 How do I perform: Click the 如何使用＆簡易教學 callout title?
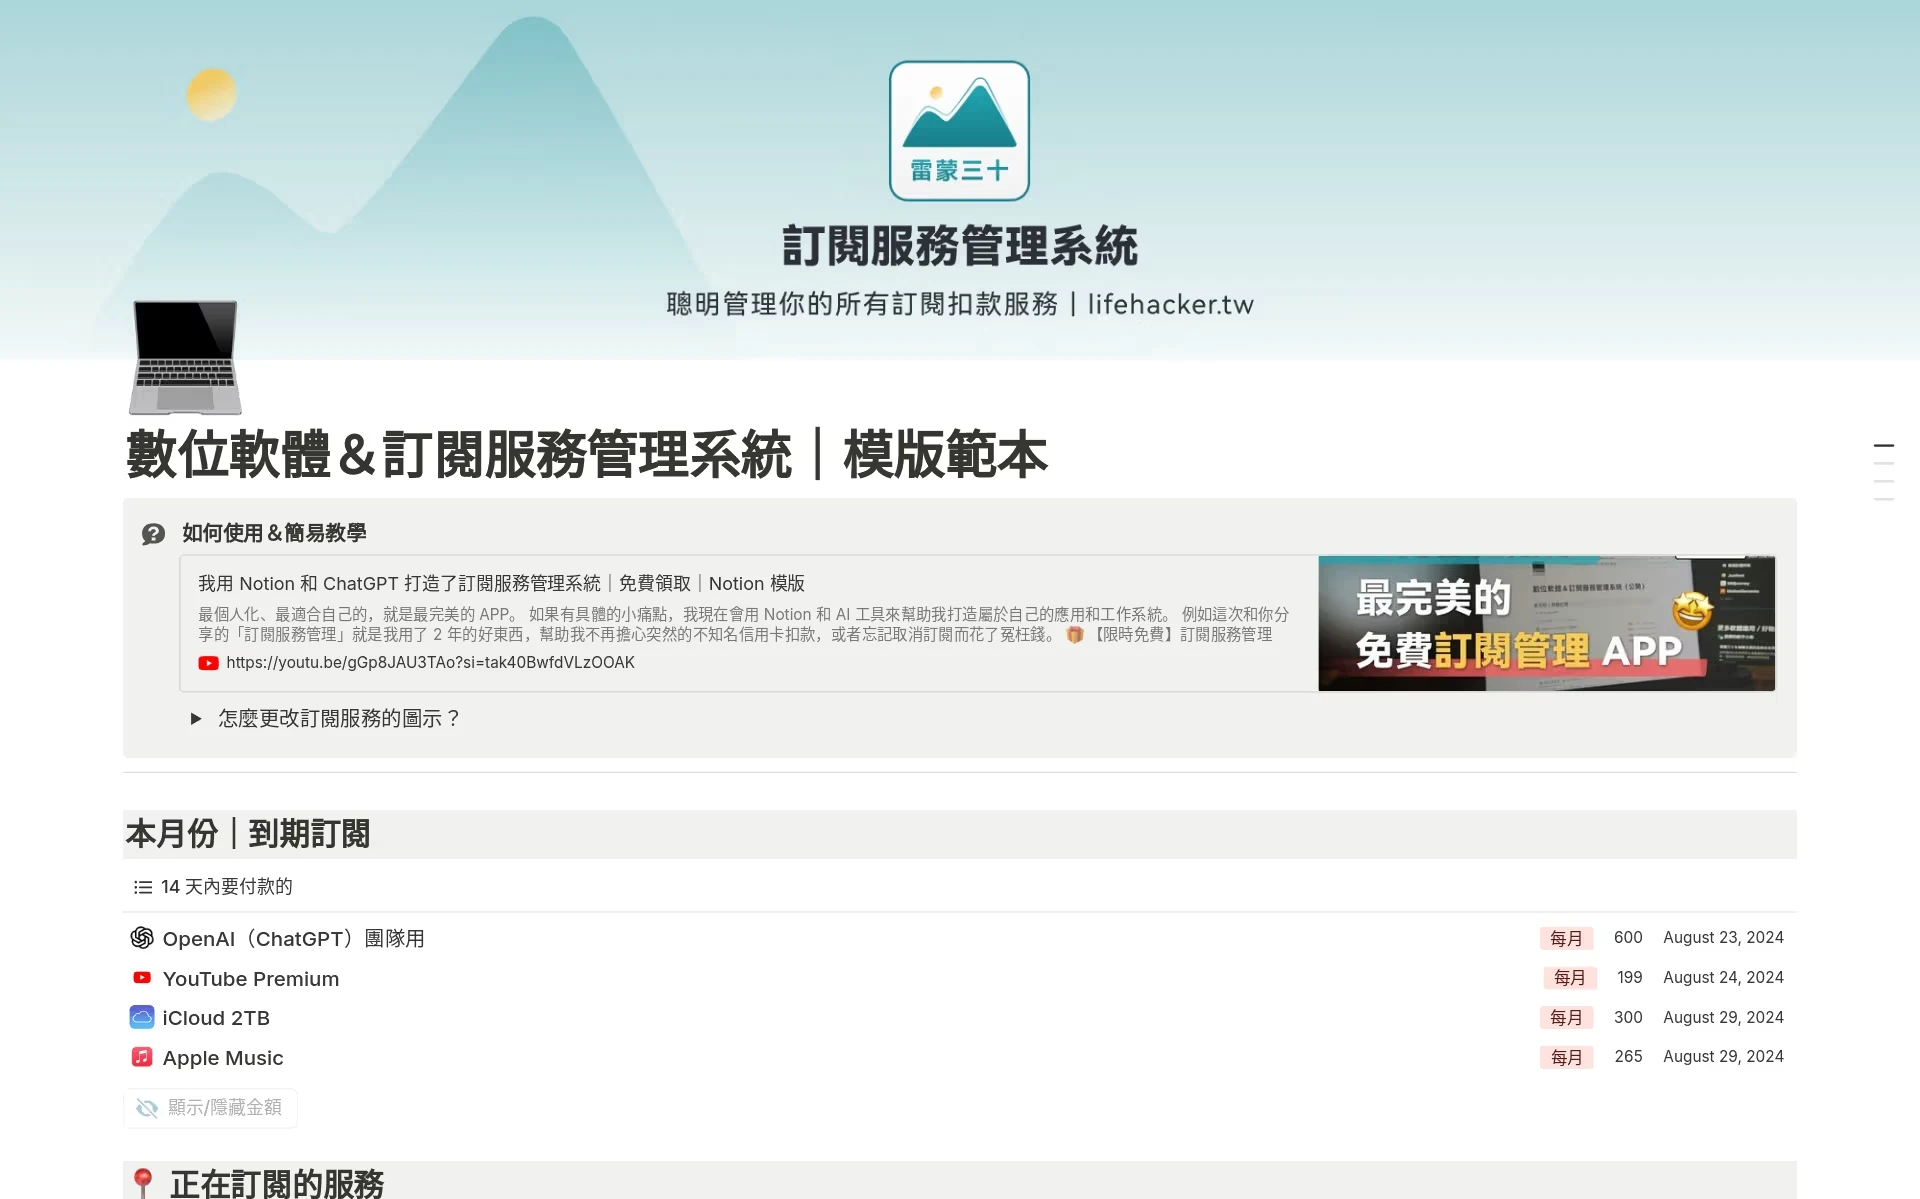tap(274, 534)
